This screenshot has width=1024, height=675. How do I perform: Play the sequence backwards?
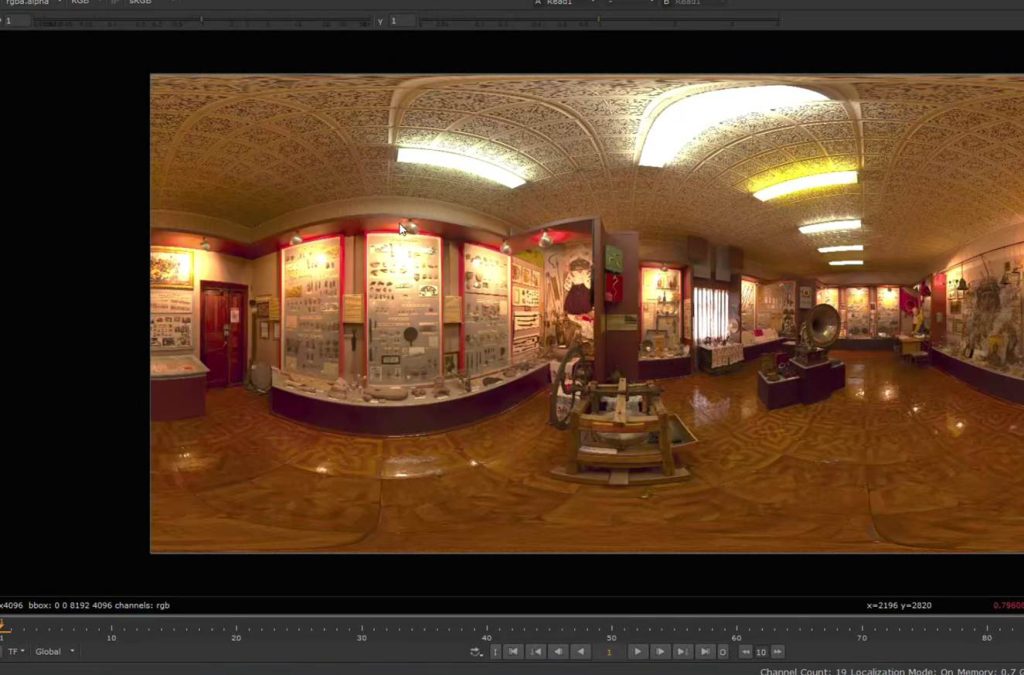point(580,652)
